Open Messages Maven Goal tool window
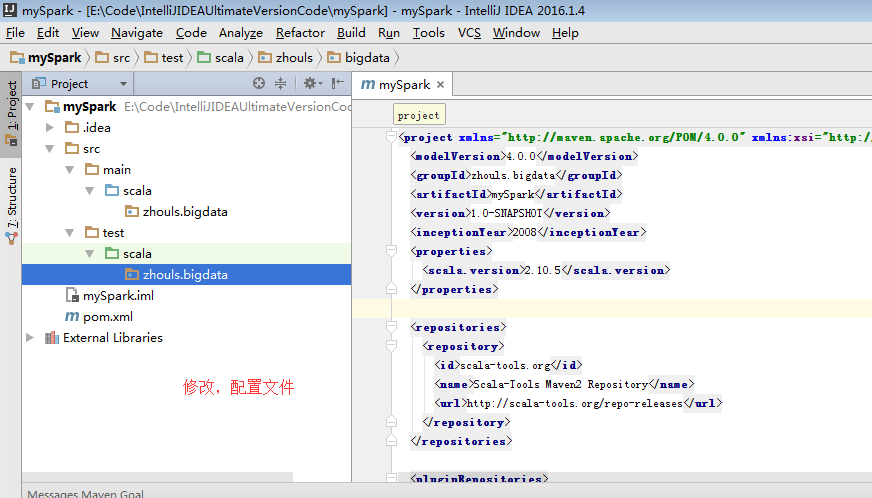 [86, 492]
